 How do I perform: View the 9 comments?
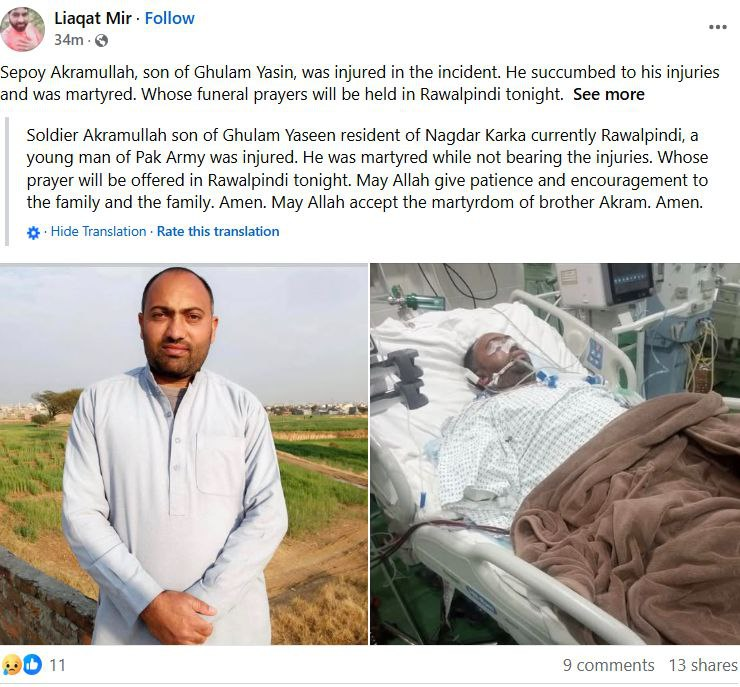[608, 665]
